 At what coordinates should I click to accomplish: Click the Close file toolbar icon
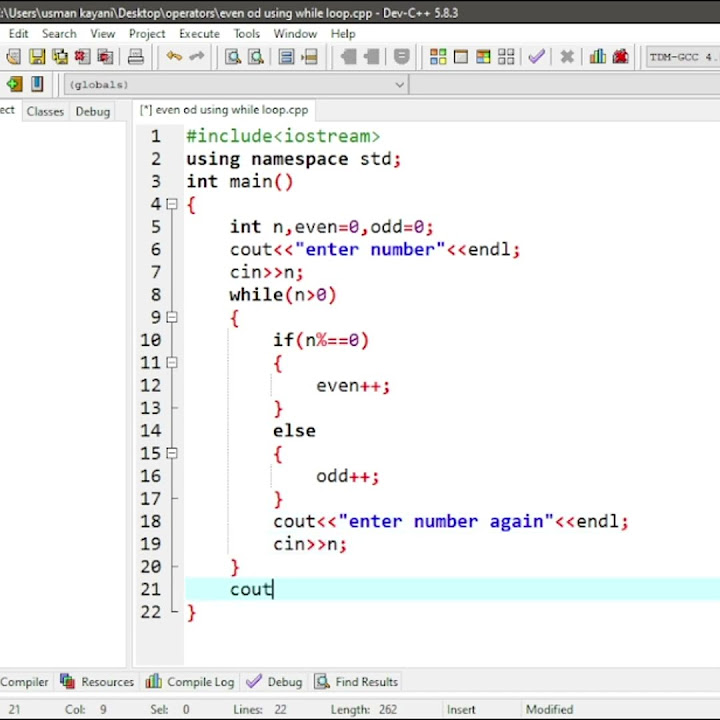(x=82, y=57)
